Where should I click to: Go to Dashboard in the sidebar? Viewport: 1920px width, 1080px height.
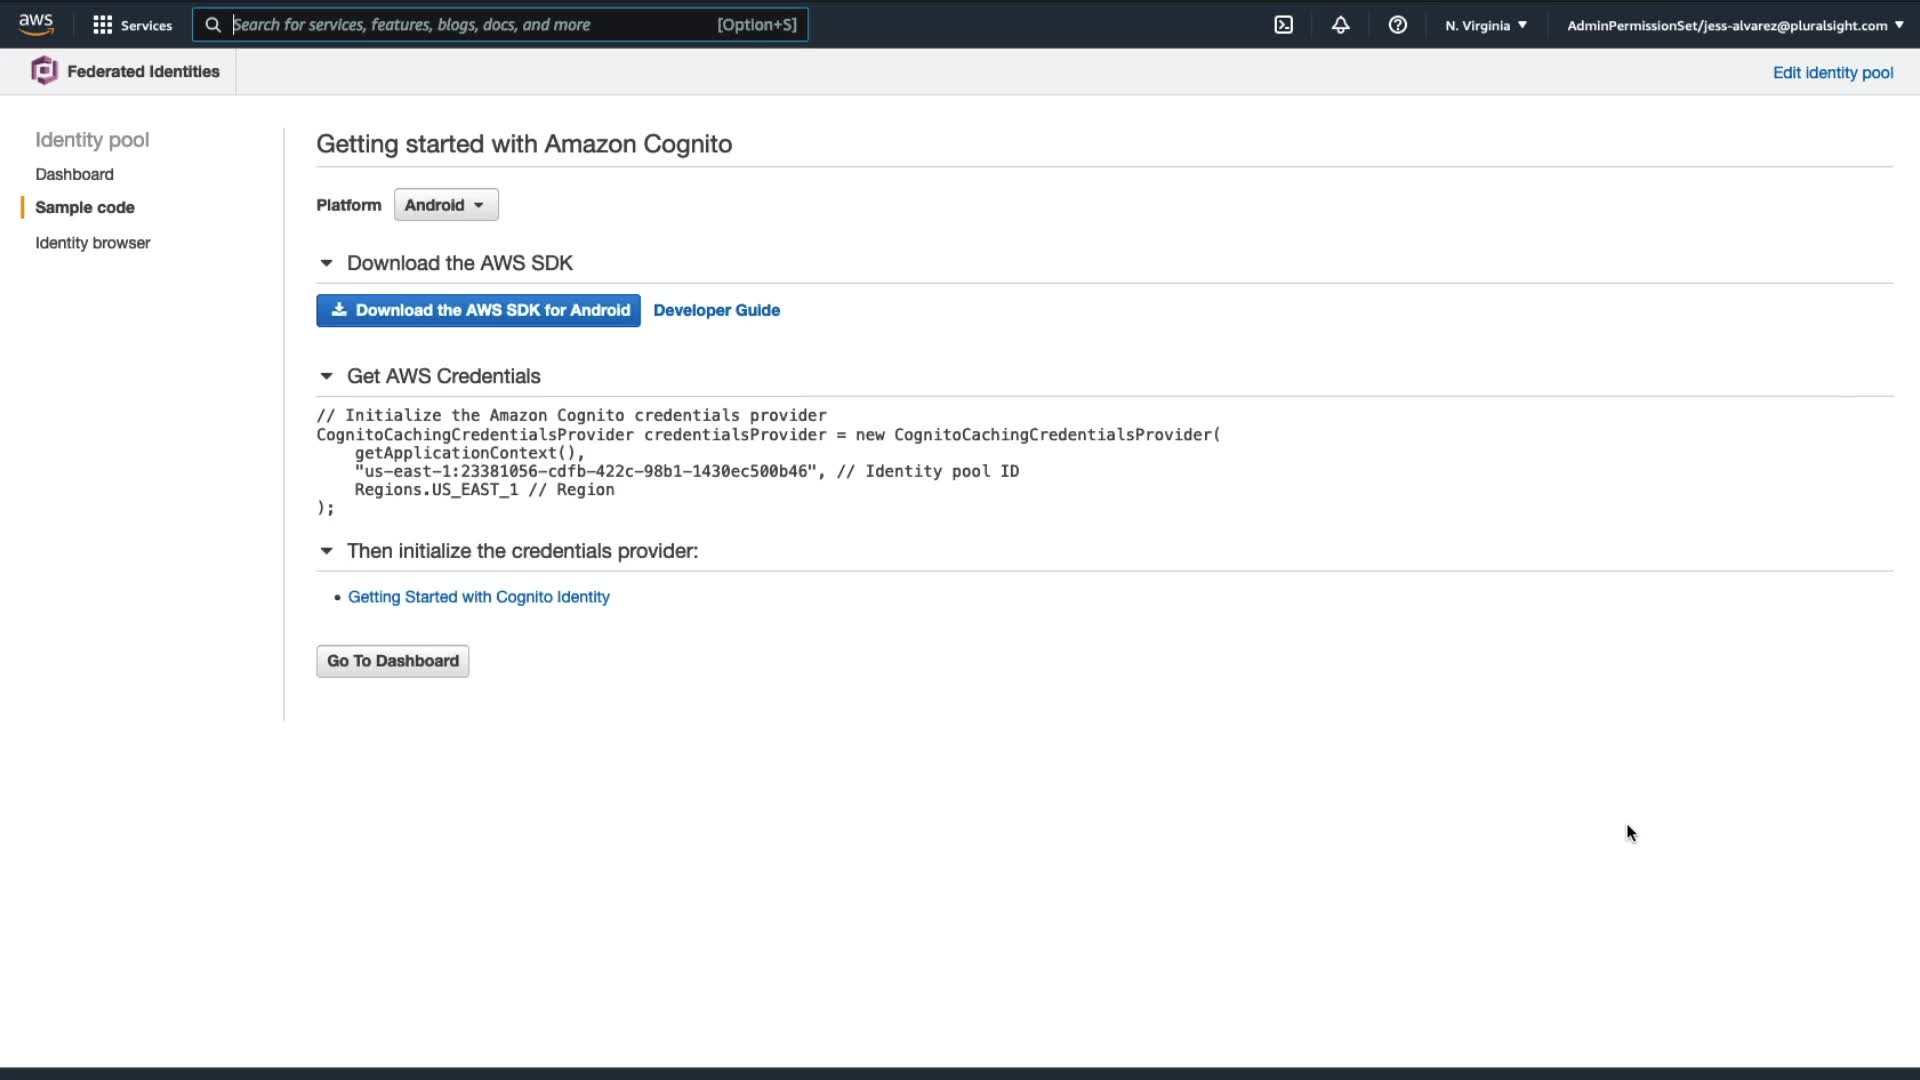[74, 174]
